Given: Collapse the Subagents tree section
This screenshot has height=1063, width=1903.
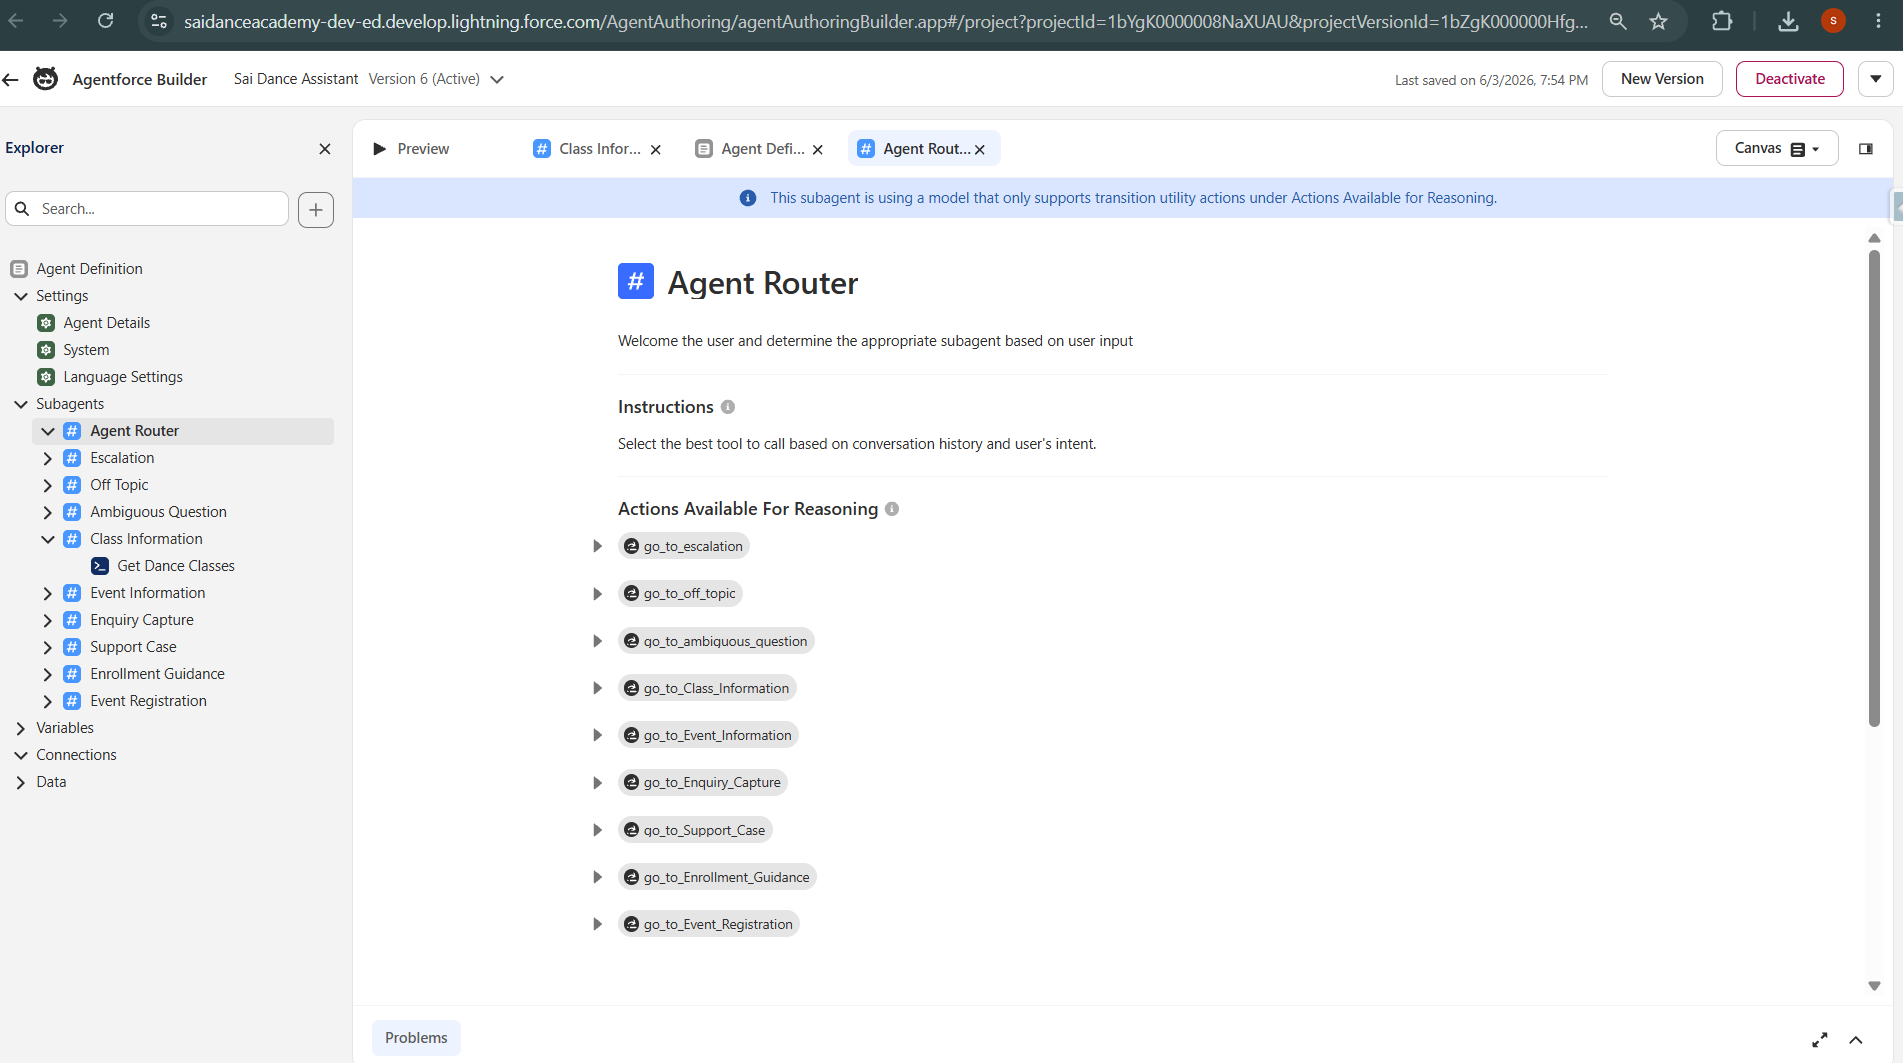Looking at the screenshot, I should click(21, 404).
